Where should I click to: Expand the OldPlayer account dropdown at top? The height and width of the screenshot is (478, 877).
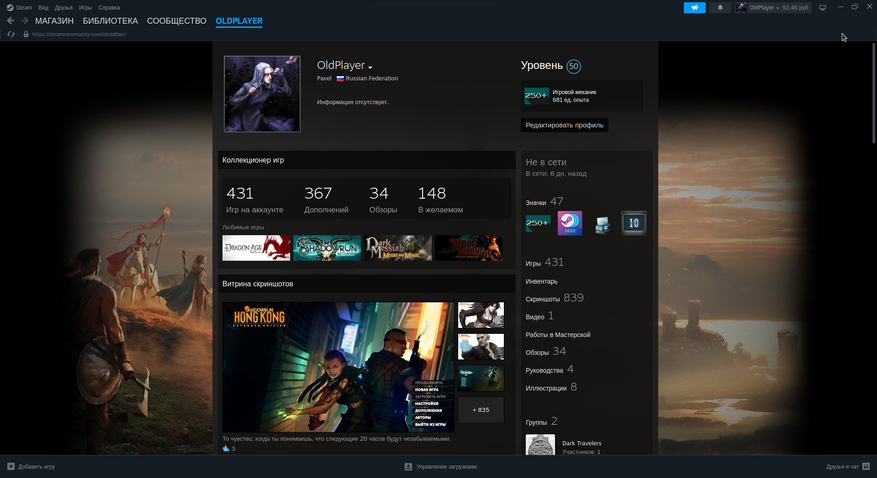click(x=773, y=7)
